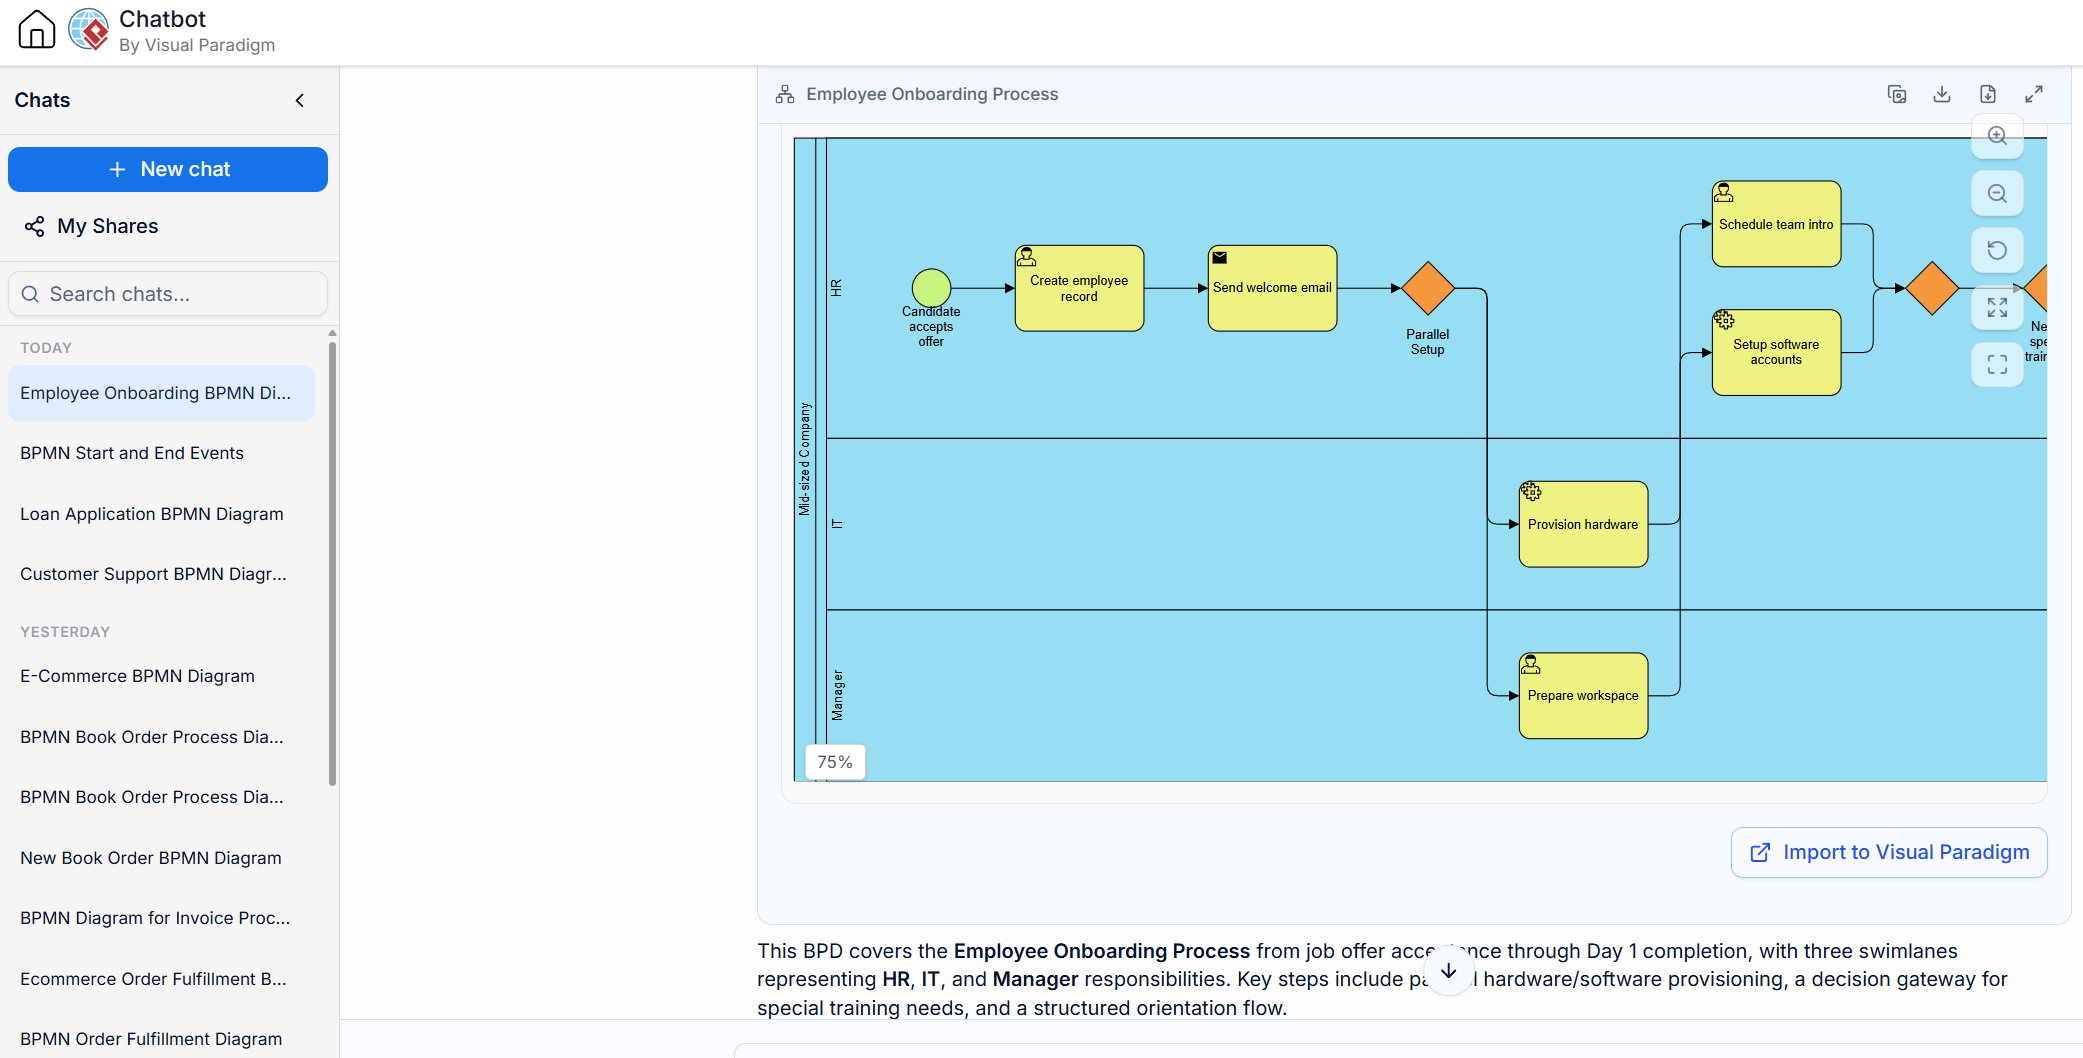Open Employee Onboarding BPMN Di... chat
The width and height of the screenshot is (2083, 1058).
[161, 393]
